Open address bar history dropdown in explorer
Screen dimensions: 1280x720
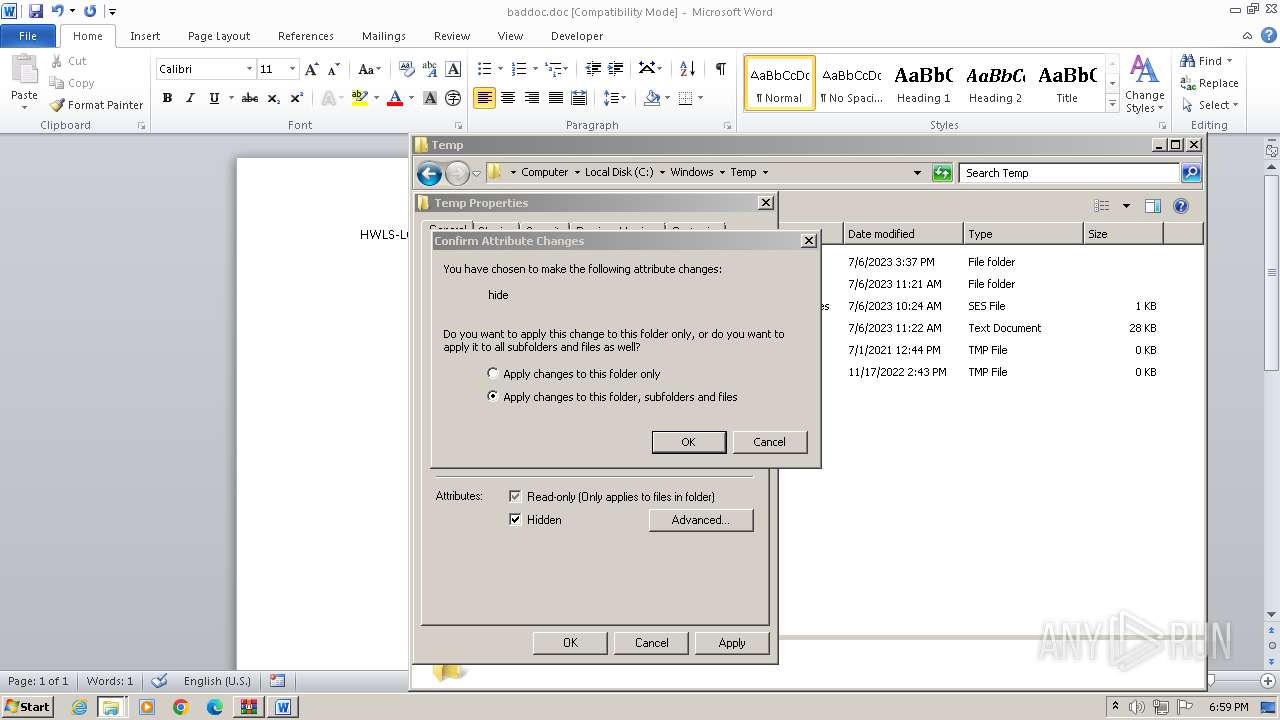click(x=917, y=173)
